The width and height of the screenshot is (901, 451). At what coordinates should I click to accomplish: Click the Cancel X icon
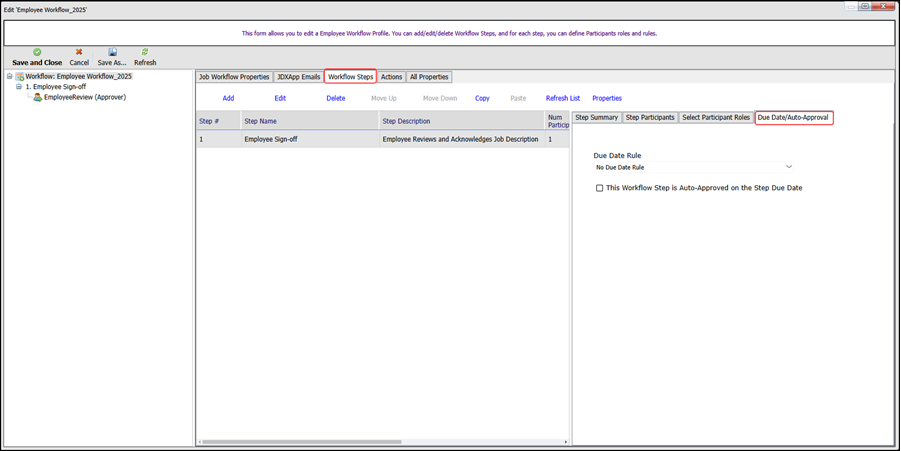[x=79, y=51]
